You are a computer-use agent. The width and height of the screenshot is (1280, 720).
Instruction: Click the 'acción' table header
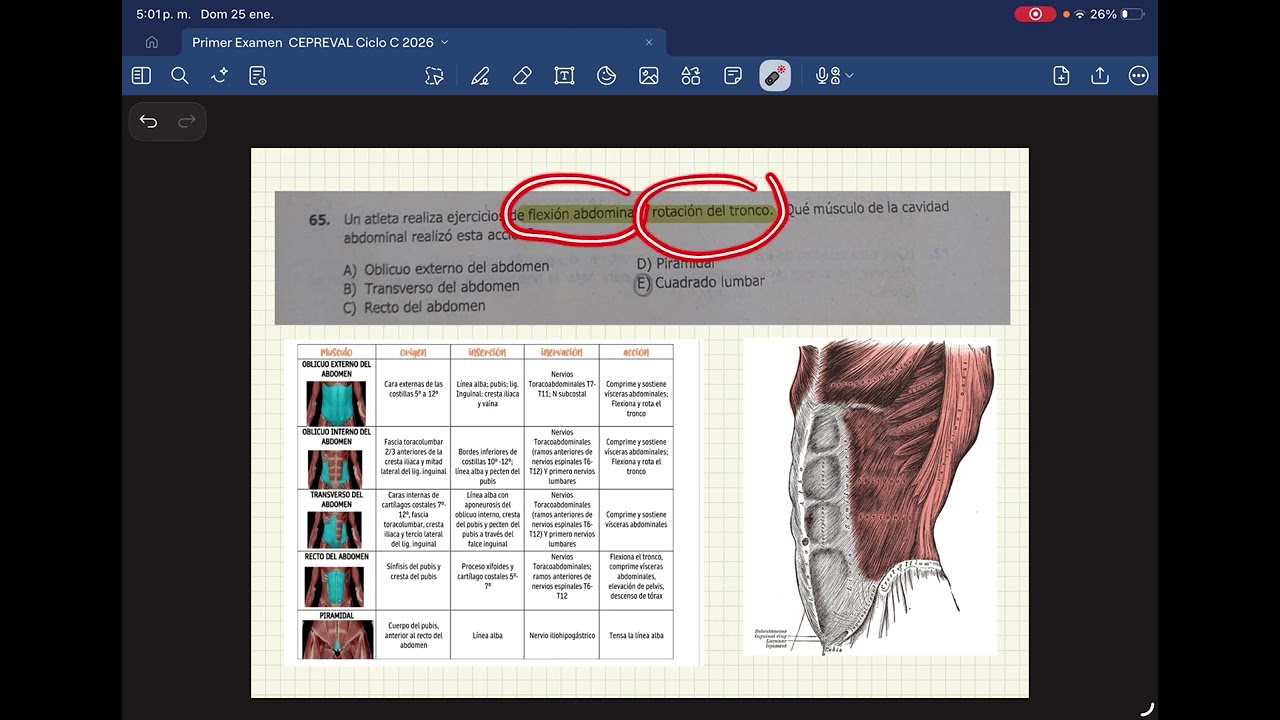[636, 352]
